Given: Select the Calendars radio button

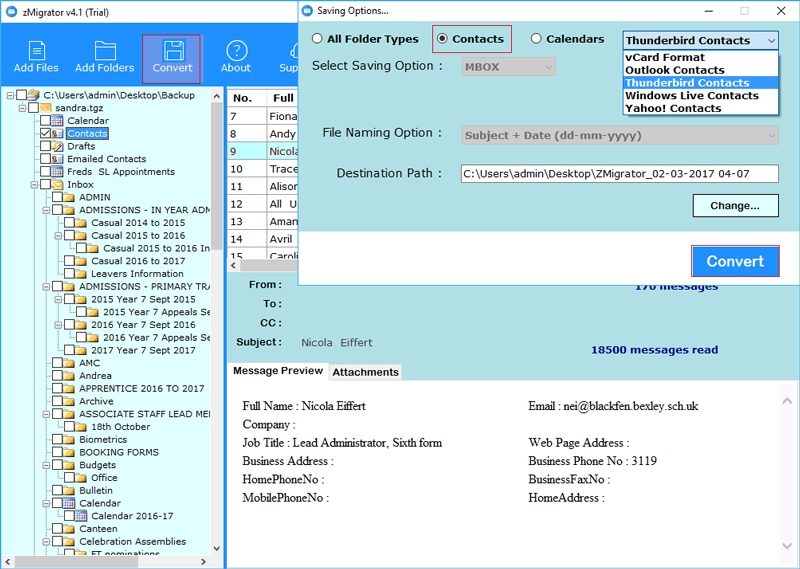Looking at the screenshot, I should click(536, 39).
